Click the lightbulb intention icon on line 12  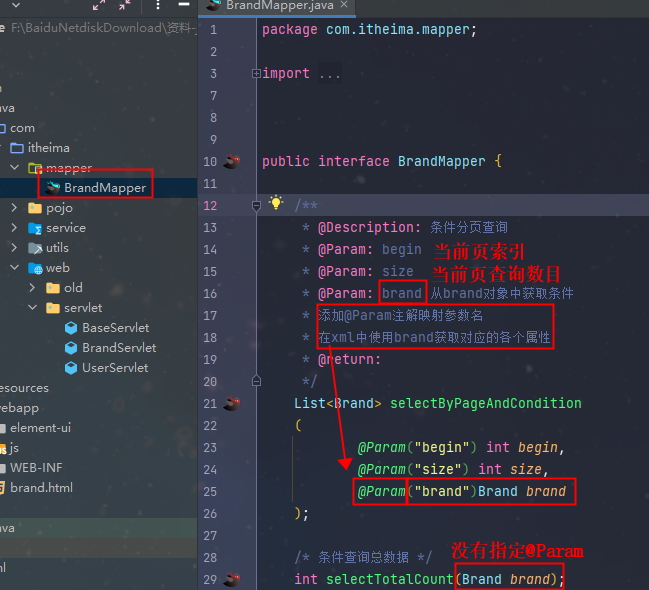[x=276, y=202]
